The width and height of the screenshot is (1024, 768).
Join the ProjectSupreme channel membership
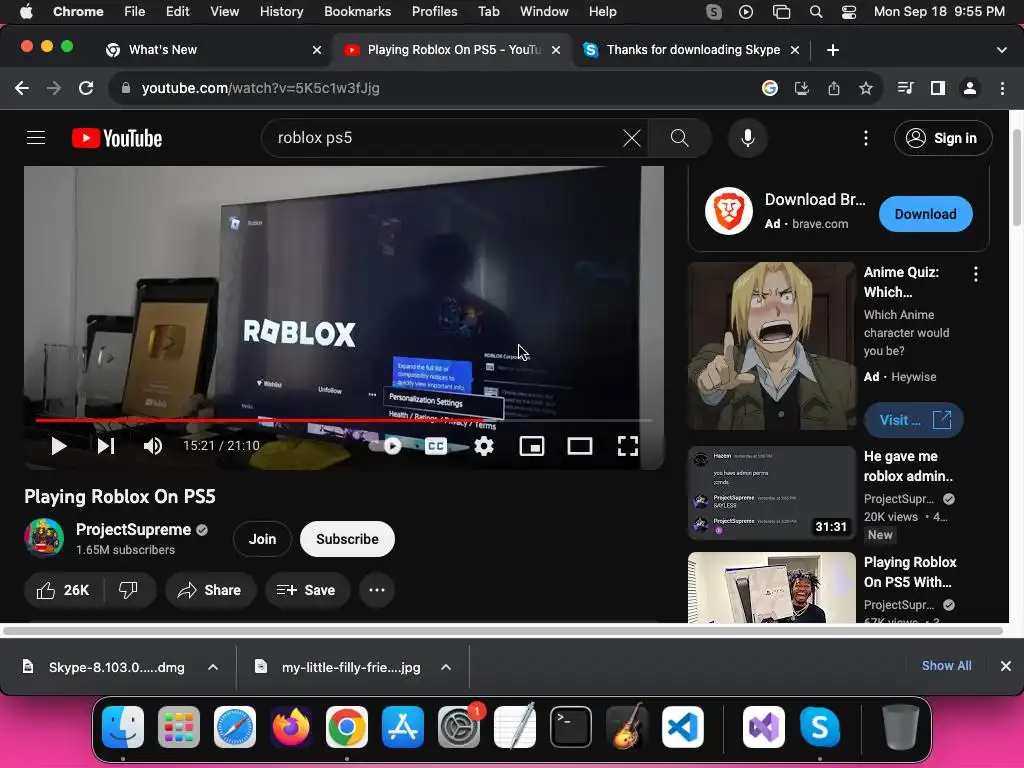263,539
